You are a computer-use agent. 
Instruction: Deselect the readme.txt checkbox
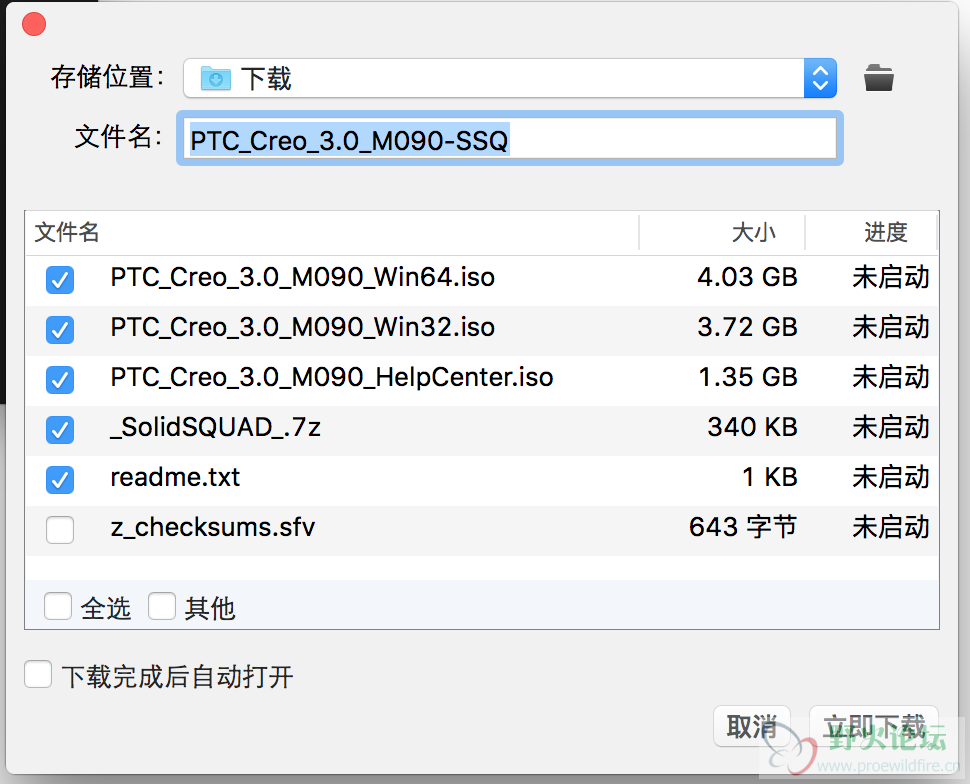coord(60,479)
